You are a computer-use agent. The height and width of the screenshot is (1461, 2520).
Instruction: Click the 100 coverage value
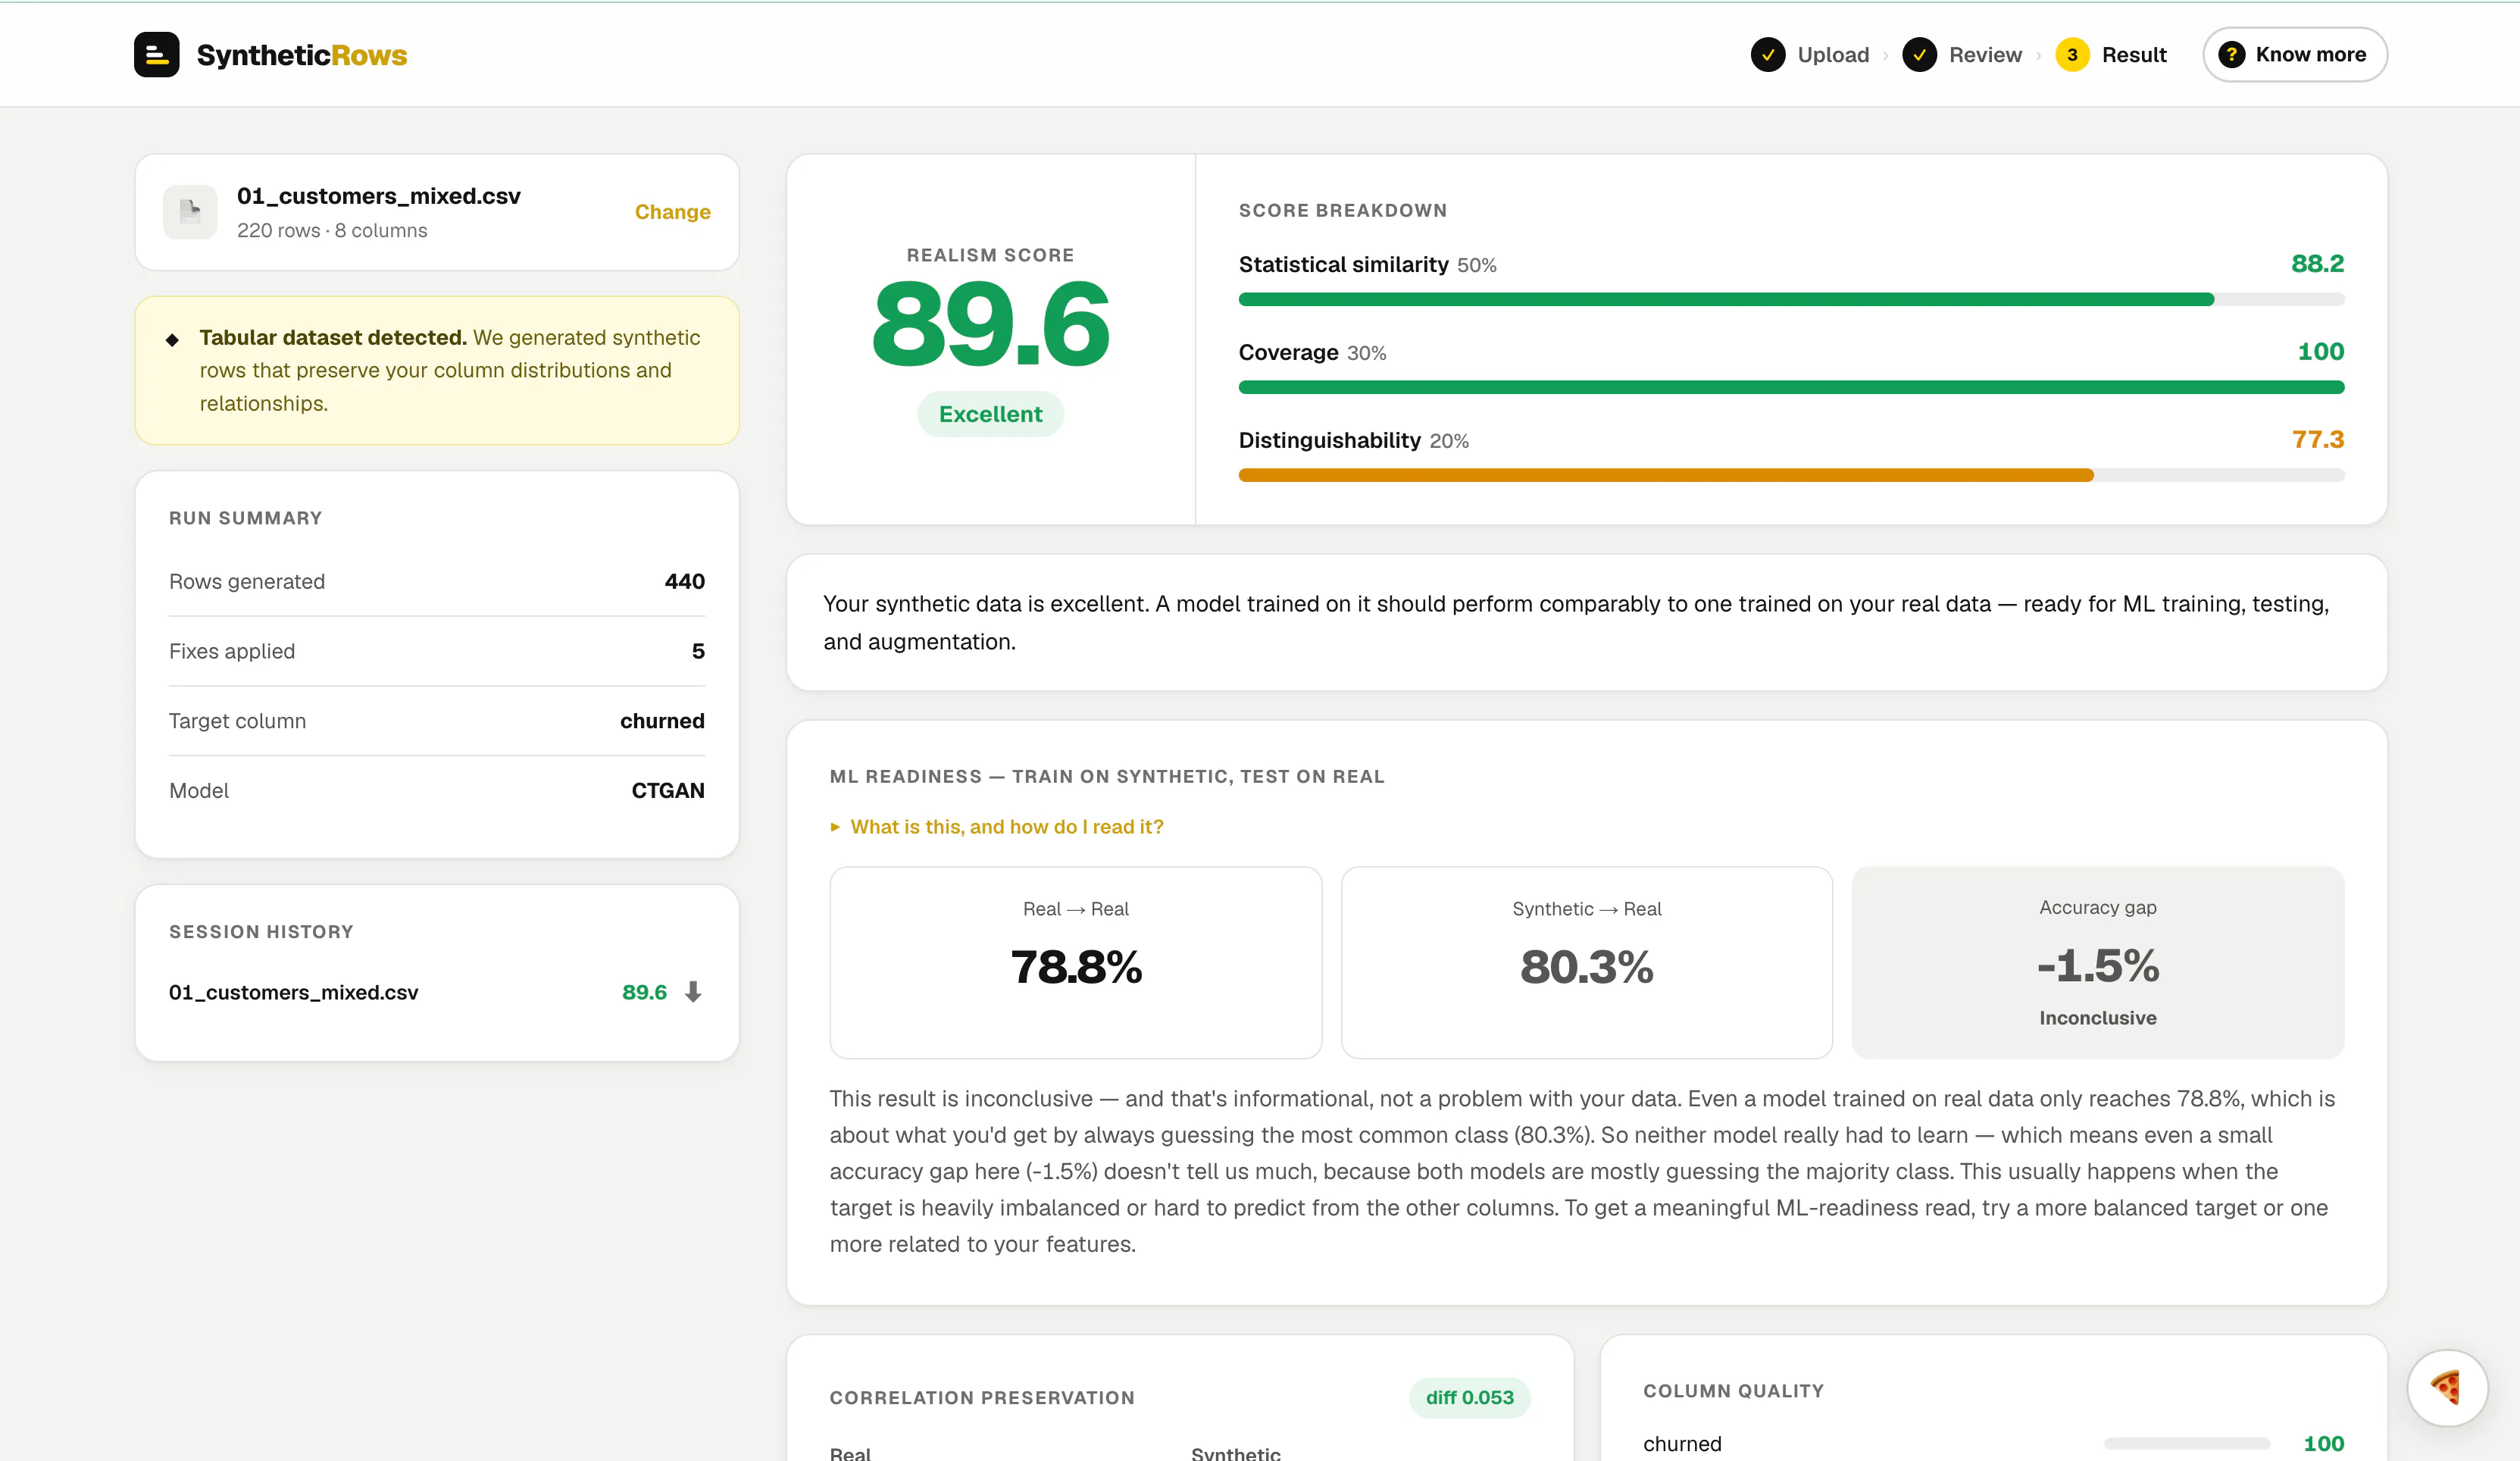point(2320,351)
